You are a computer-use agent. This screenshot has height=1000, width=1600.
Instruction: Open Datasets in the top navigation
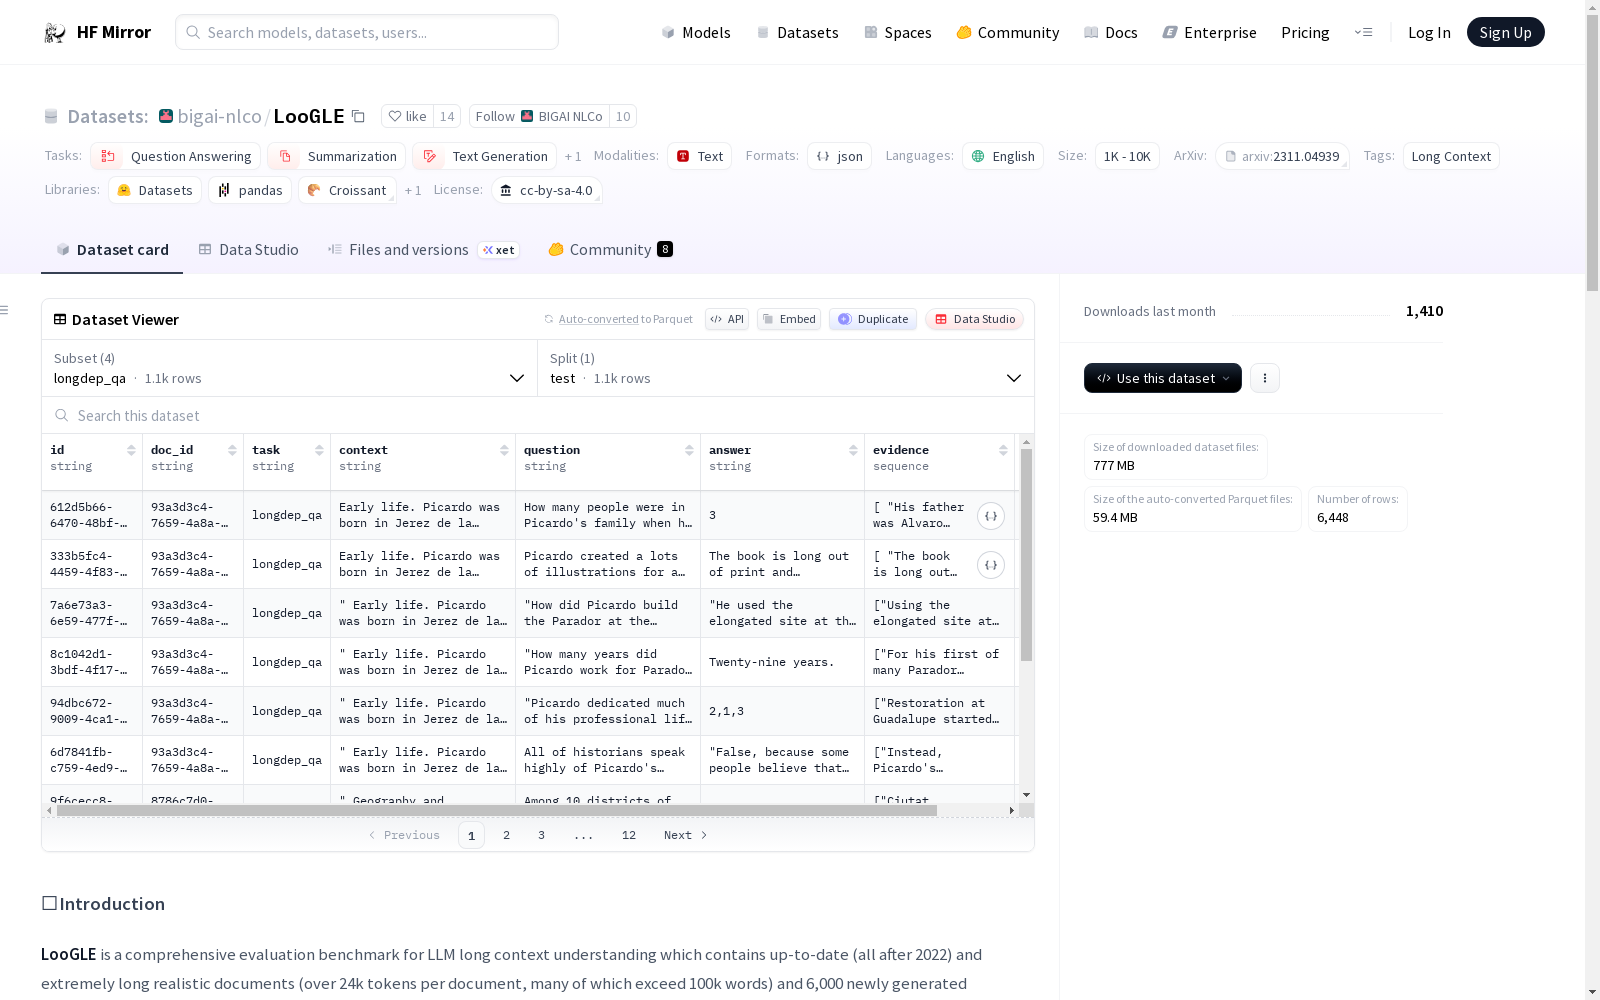click(x=797, y=32)
